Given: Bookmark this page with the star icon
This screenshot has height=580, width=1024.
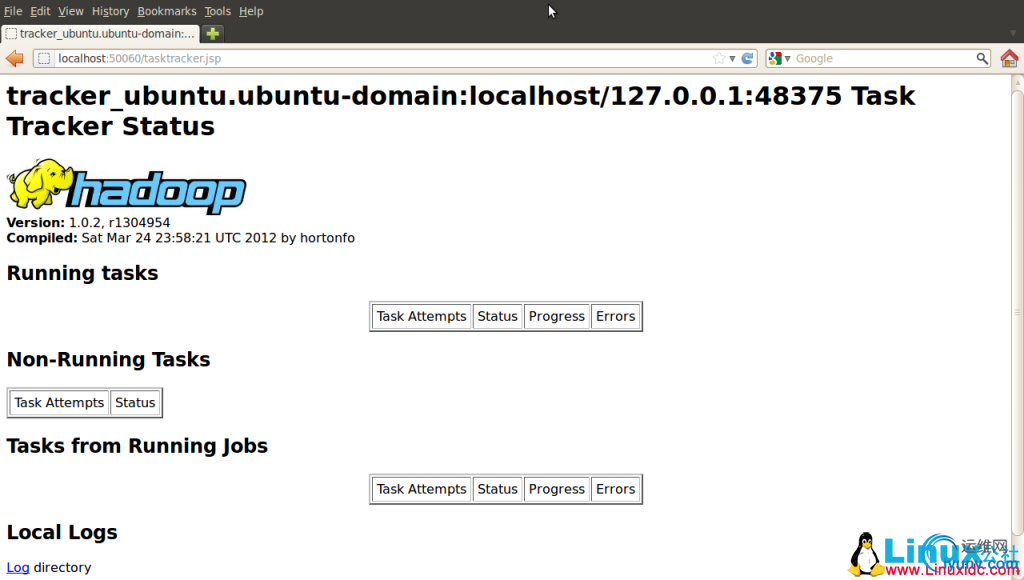Looking at the screenshot, I should pyautogui.click(x=719, y=59).
